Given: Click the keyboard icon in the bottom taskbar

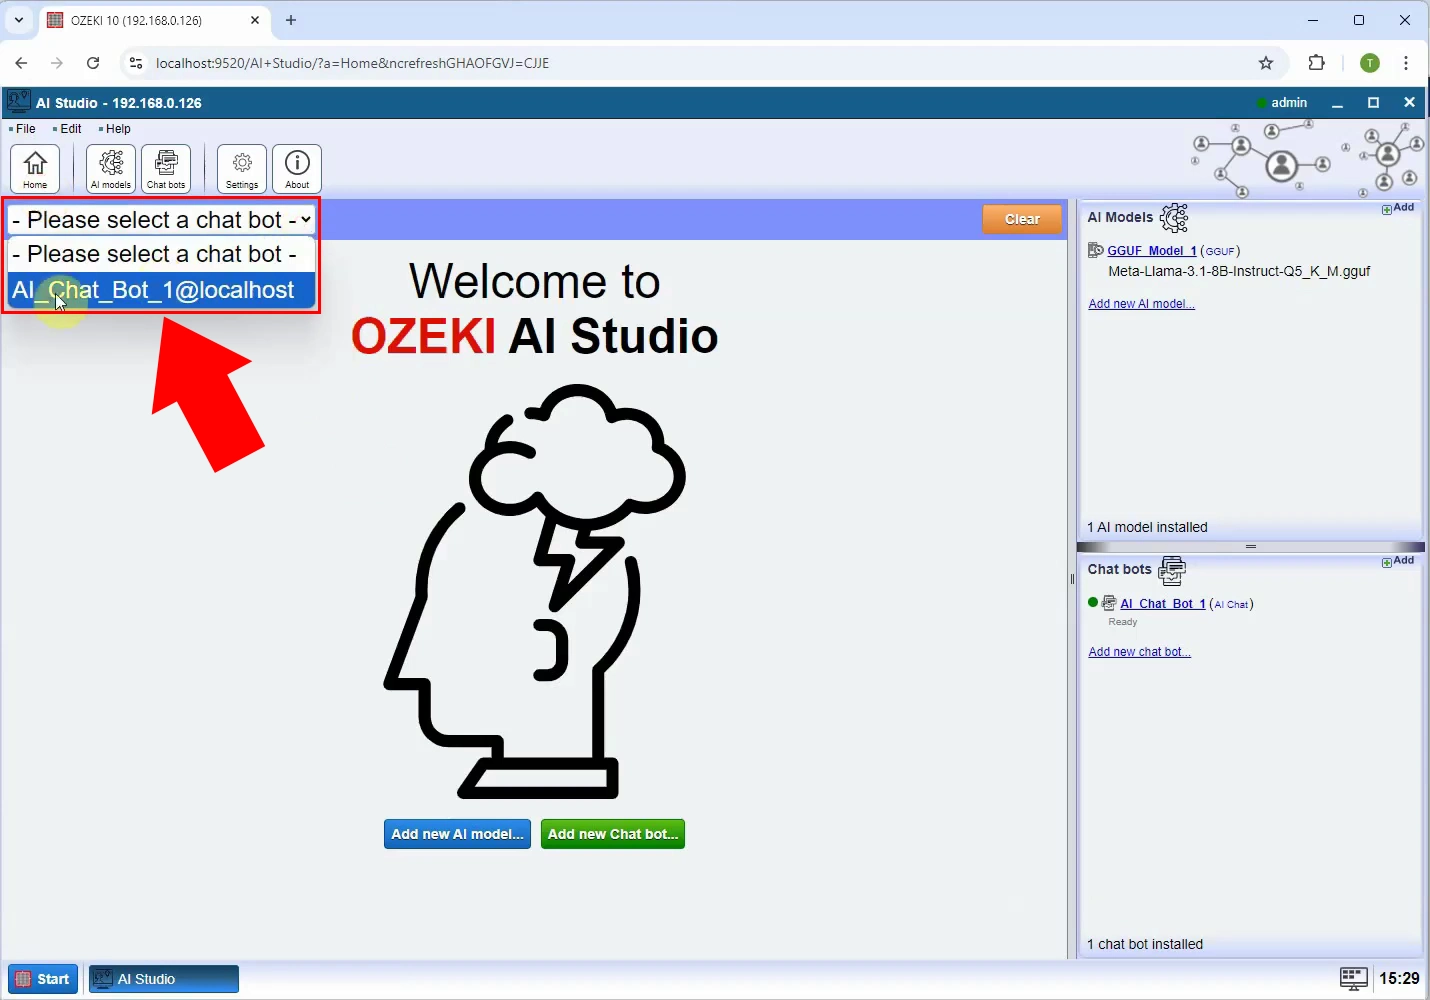Looking at the screenshot, I should point(1353,978).
